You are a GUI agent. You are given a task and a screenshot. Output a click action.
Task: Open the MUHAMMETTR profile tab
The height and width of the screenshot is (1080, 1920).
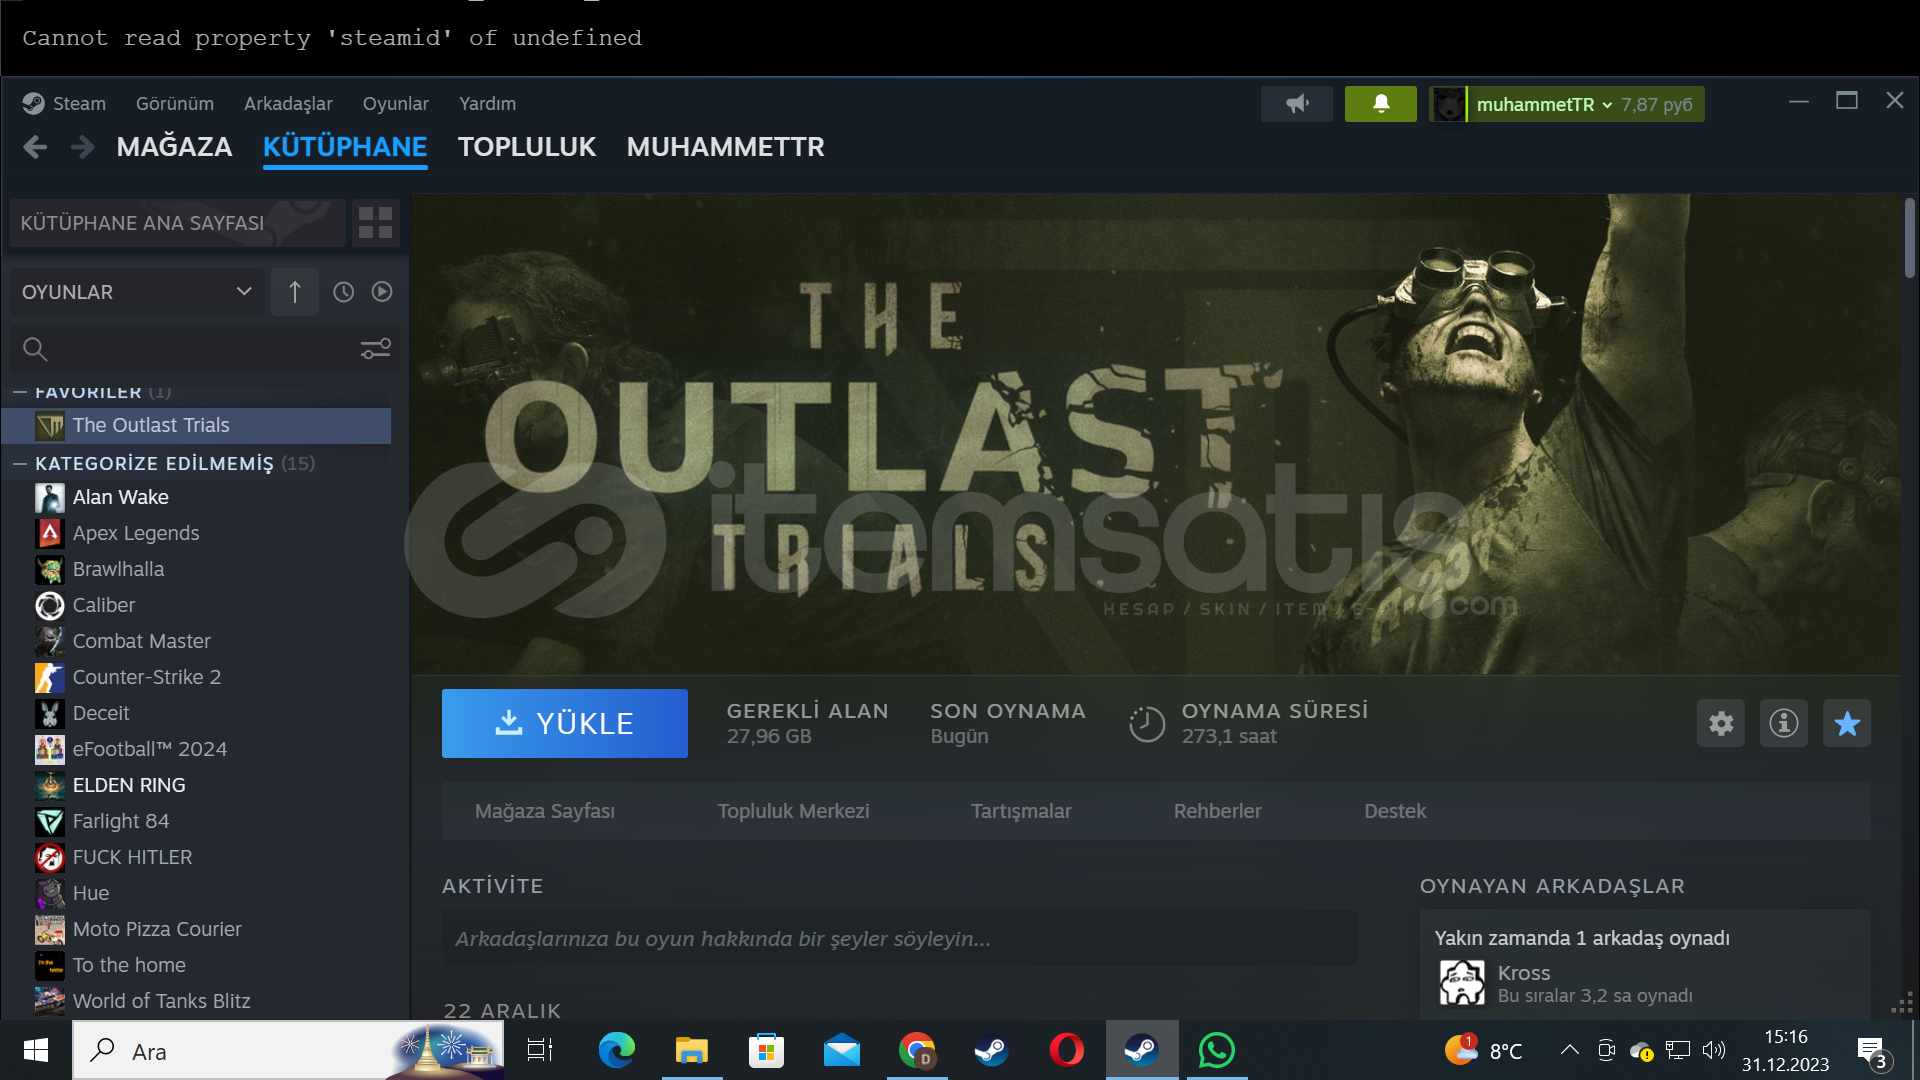click(725, 147)
